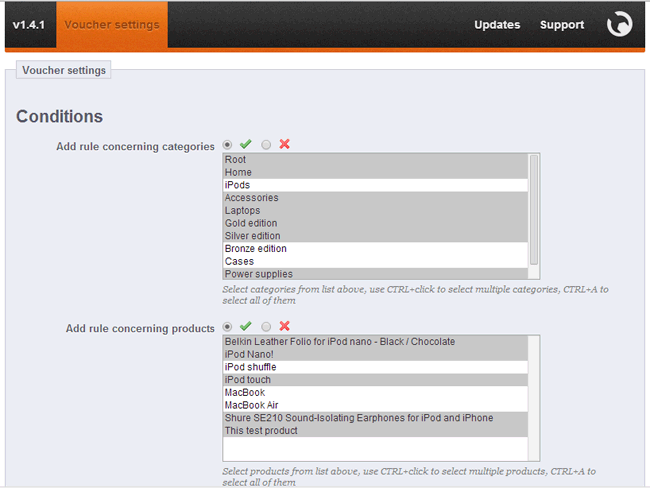The image size is (650, 488).
Task: Click the round logo icon in header
Action: pos(620,25)
